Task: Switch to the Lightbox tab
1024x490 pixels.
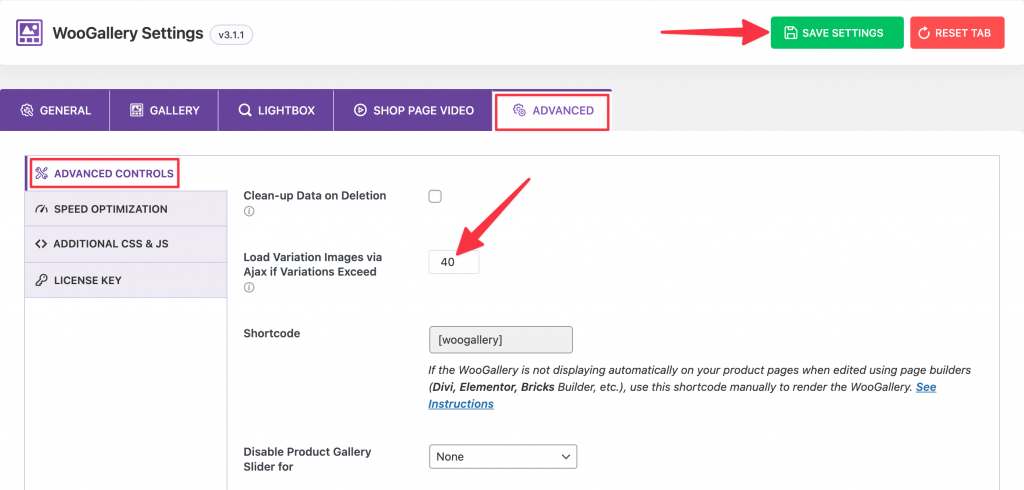Action: pyautogui.click(x=276, y=110)
